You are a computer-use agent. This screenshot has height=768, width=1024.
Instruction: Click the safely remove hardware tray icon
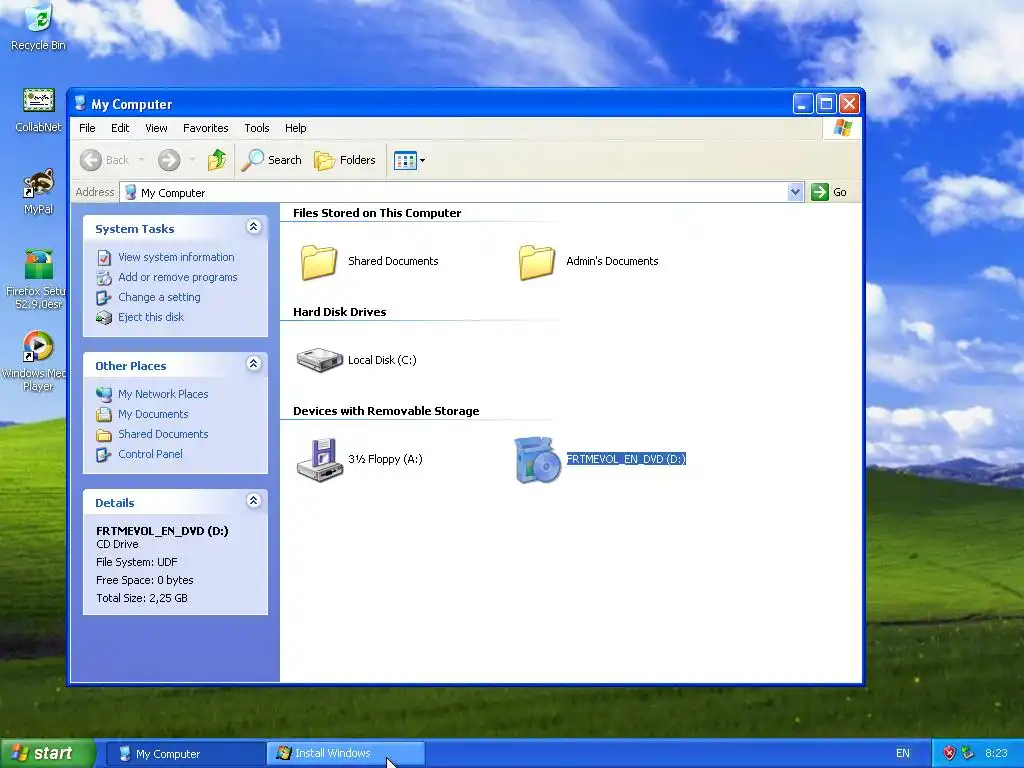(968, 754)
